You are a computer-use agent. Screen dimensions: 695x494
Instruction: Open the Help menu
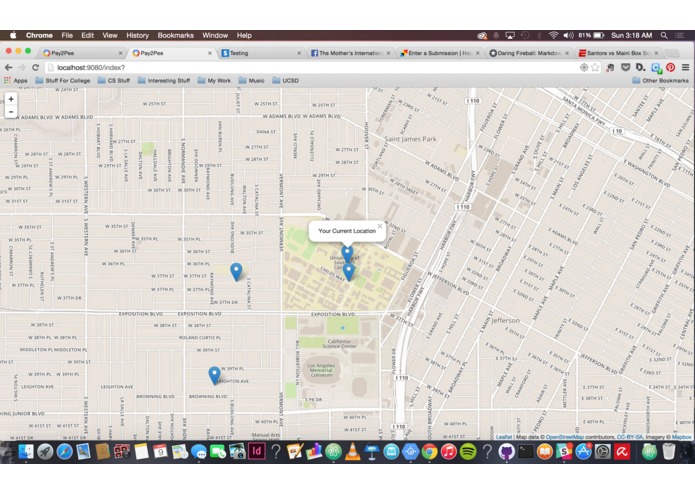(x=244, y=35)
